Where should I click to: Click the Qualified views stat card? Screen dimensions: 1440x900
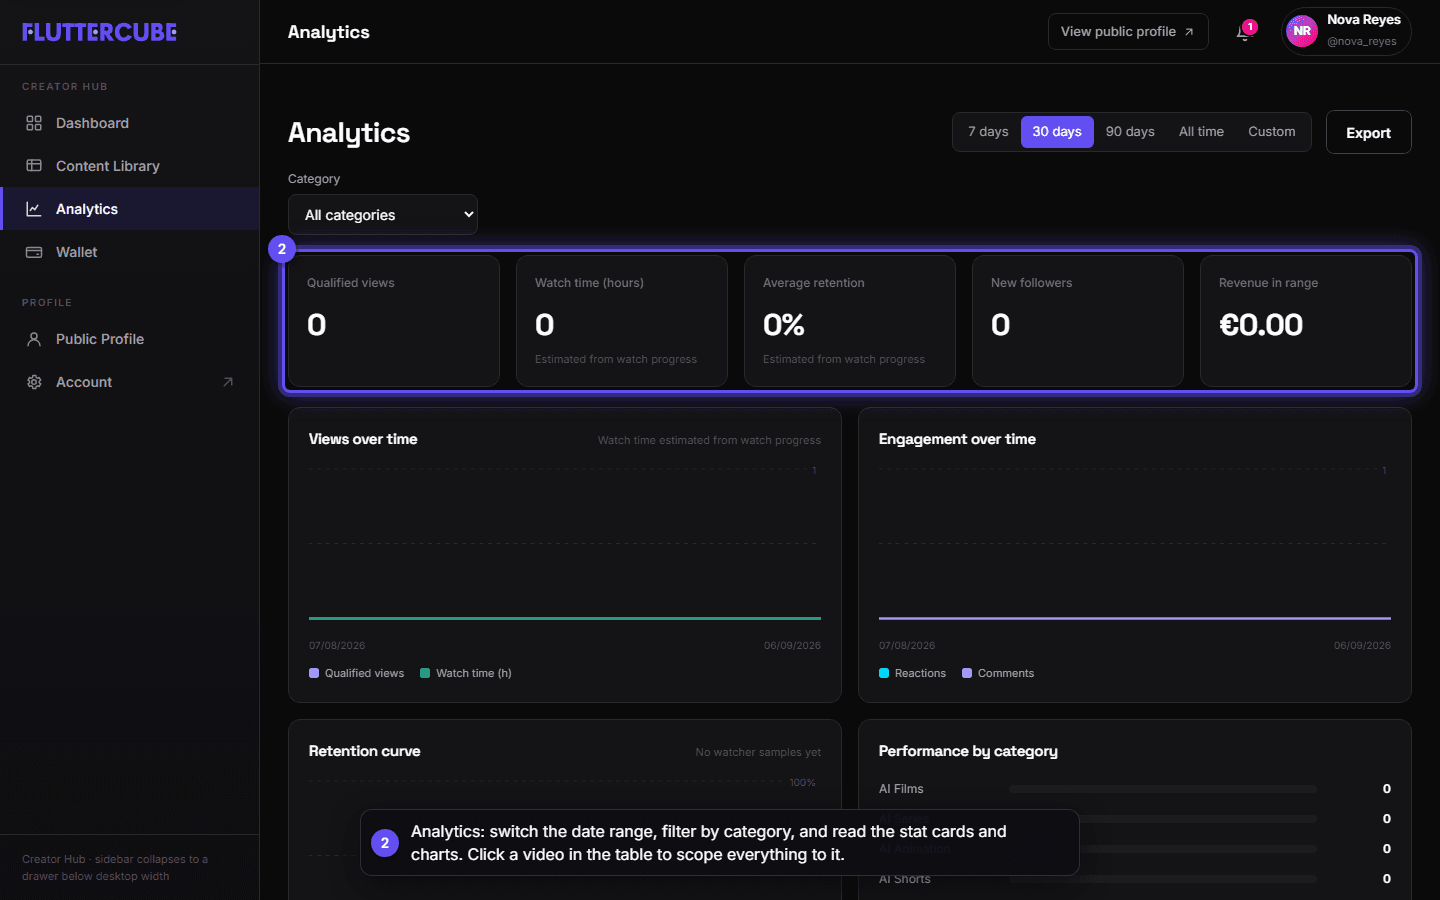(x=394, y=321)
